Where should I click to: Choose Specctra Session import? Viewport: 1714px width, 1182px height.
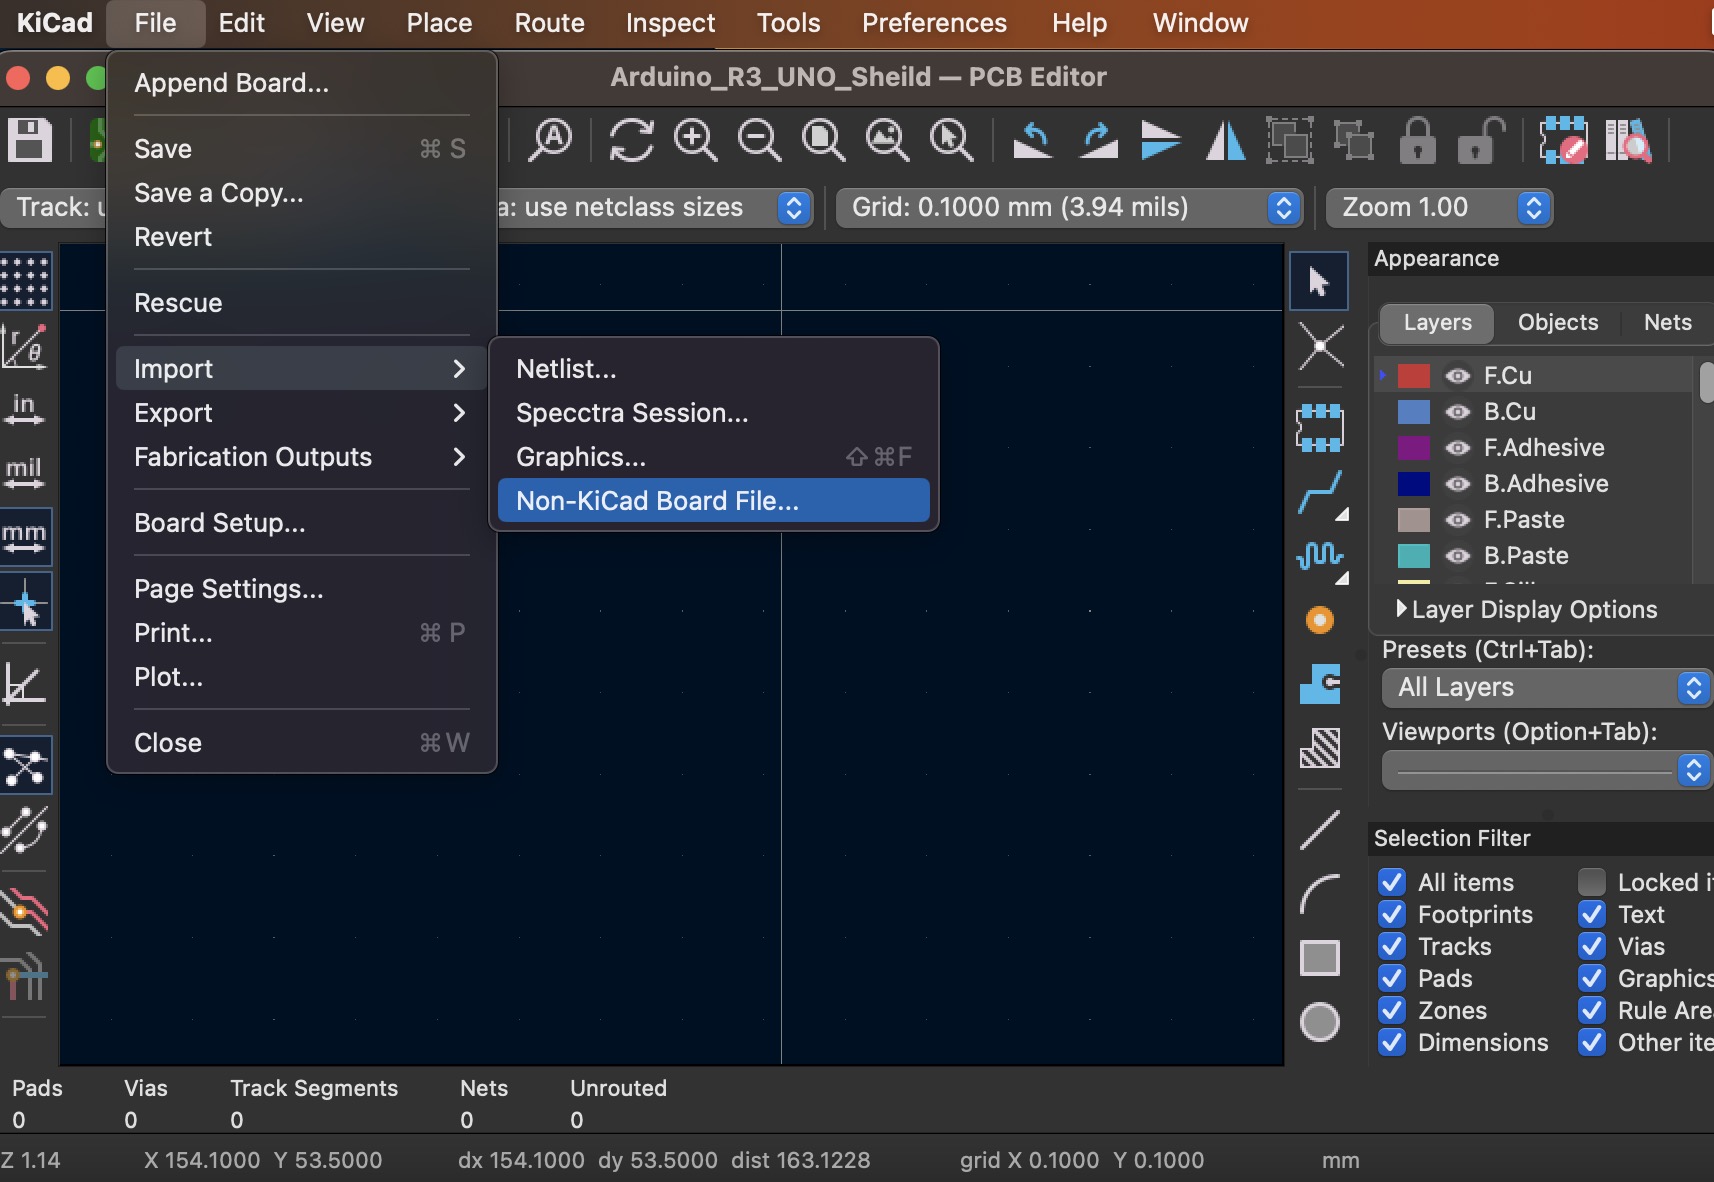[x=713, y=413]
